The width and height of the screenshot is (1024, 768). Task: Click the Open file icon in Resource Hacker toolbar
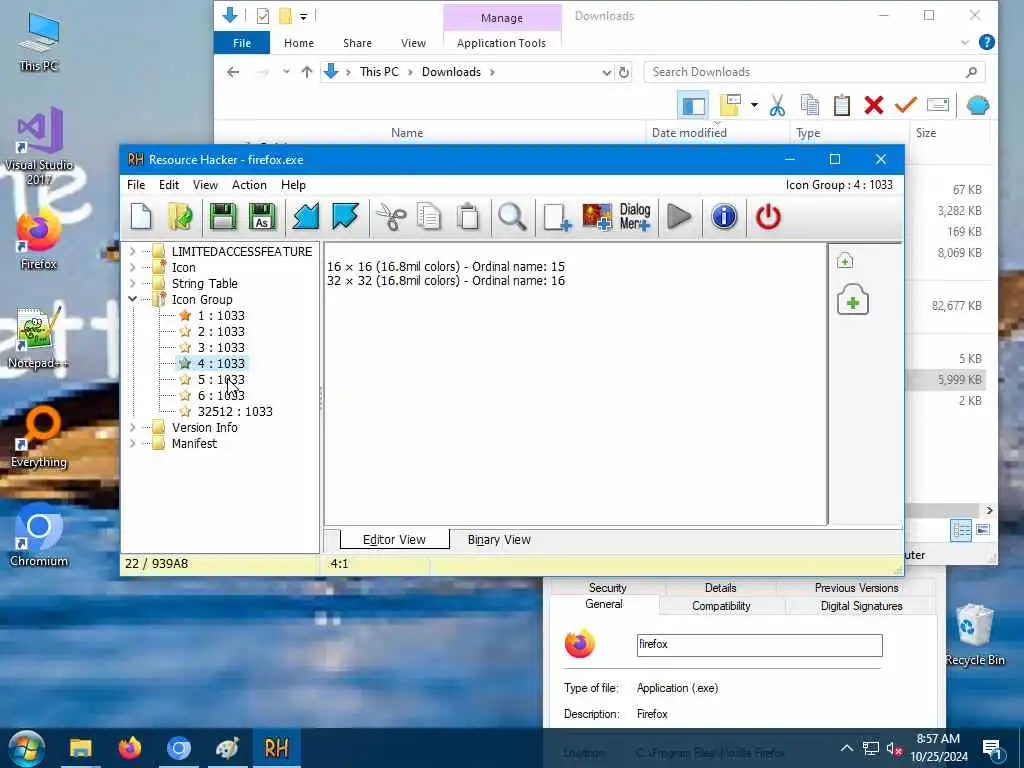point(180,217)
